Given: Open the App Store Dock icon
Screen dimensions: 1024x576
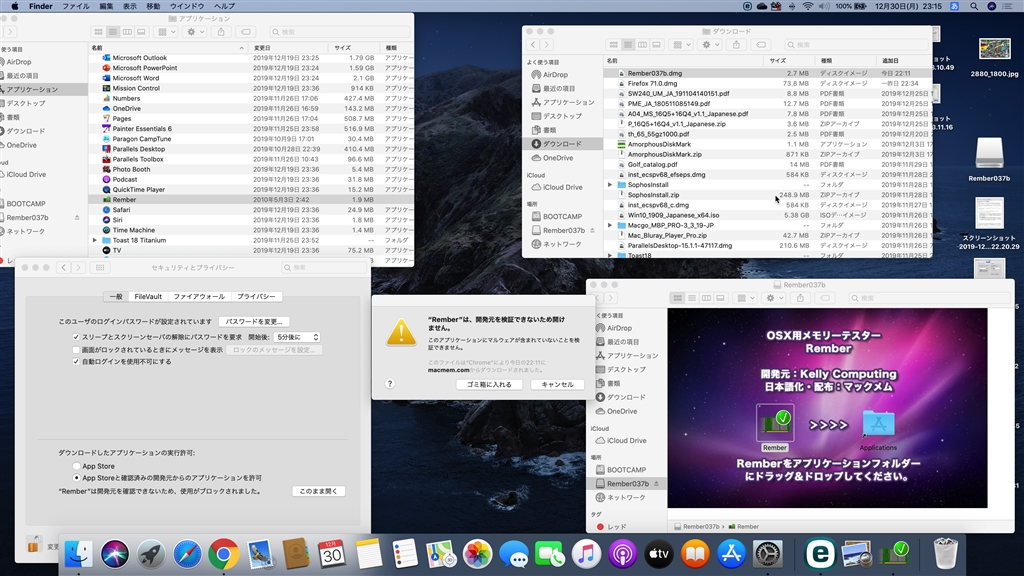Looking at the screenshot, I should pos(732,553).
